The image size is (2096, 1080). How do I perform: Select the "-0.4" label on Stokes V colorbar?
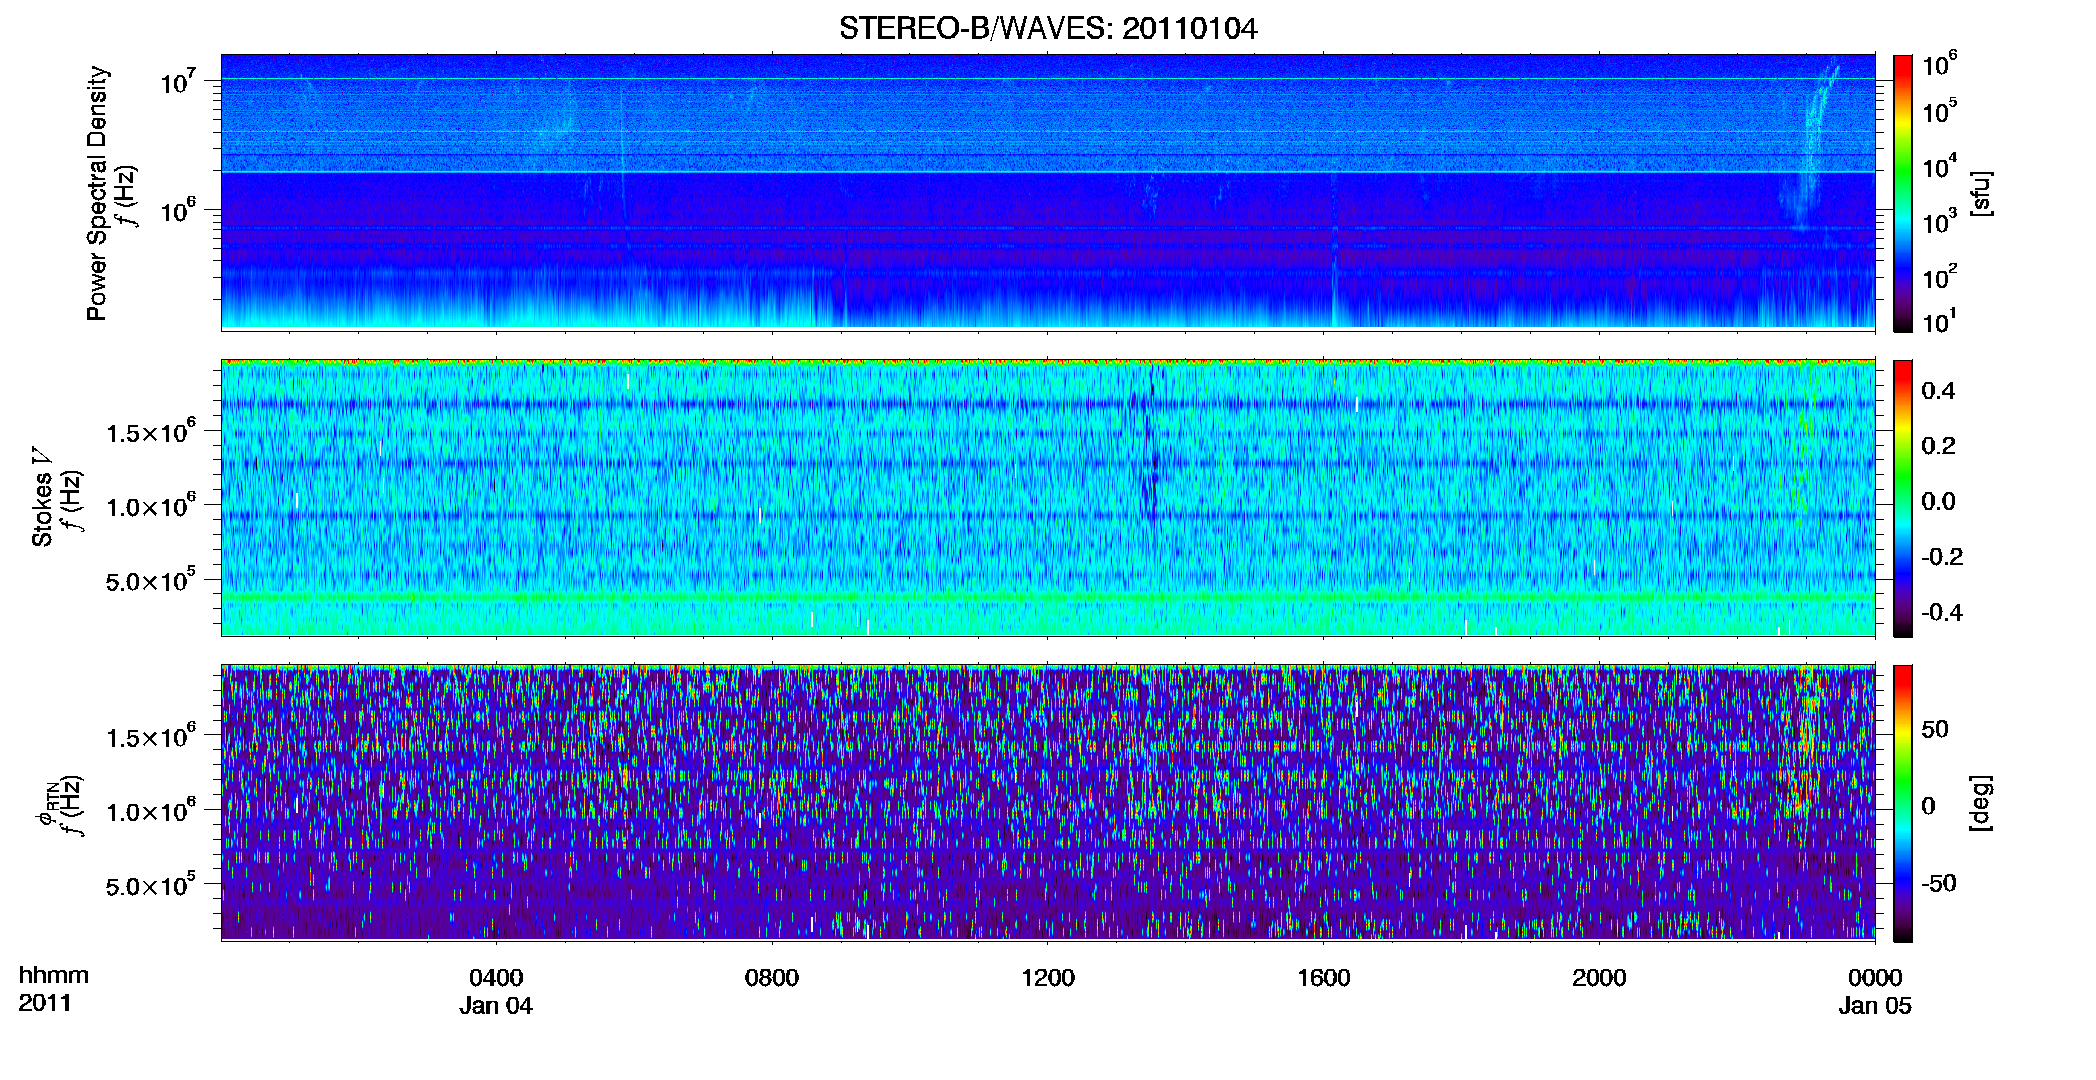tap(1942, 612)
